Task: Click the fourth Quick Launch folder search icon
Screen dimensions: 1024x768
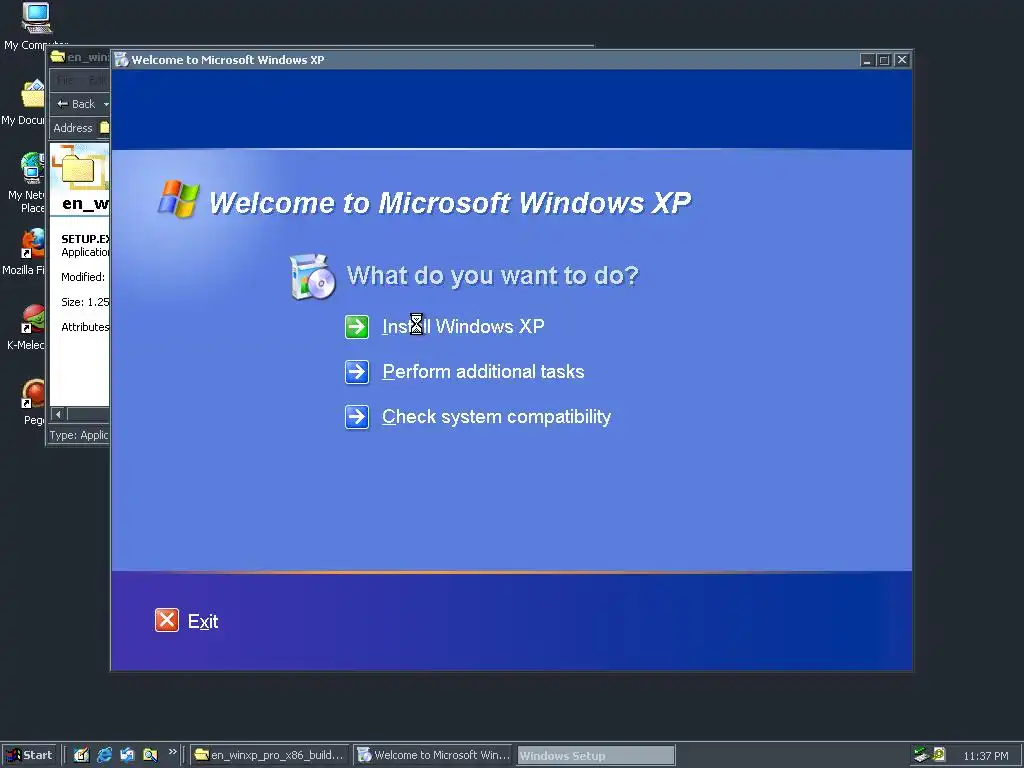Action: (150, 755)
